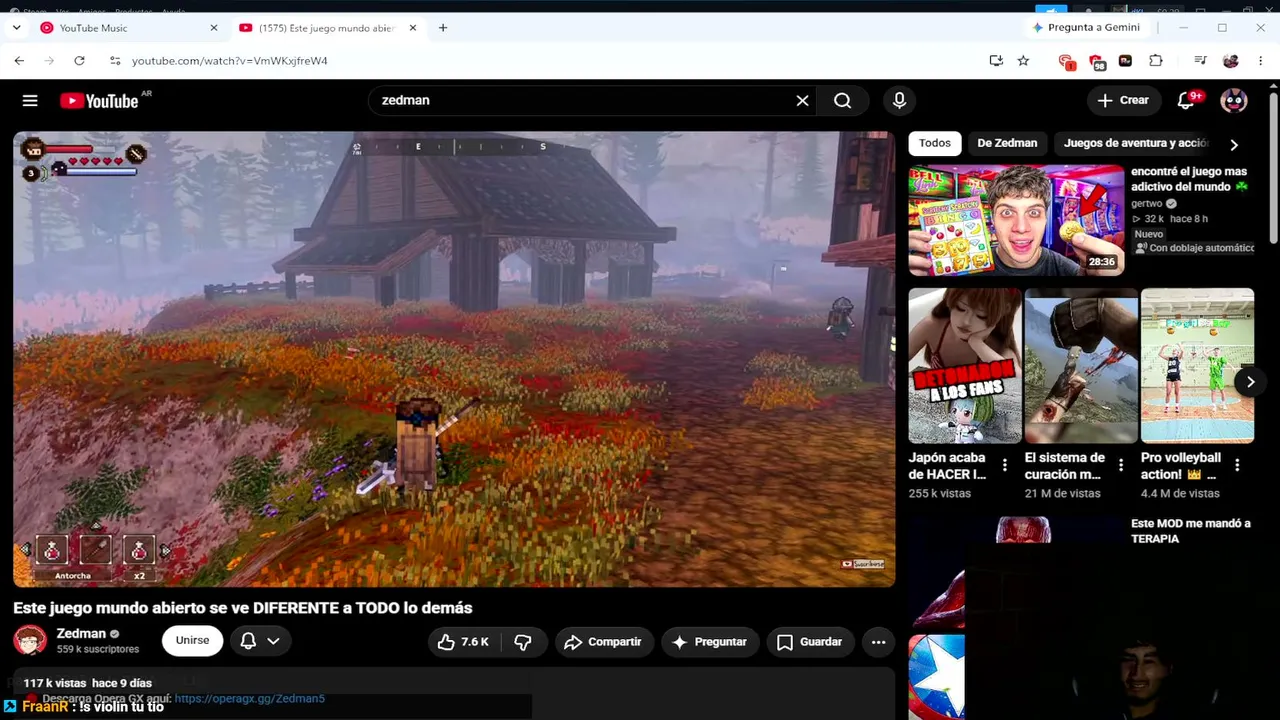Install YouTube app using address bar icon
This screenshot has height=720, width=1280.
(x=996, y=60)
